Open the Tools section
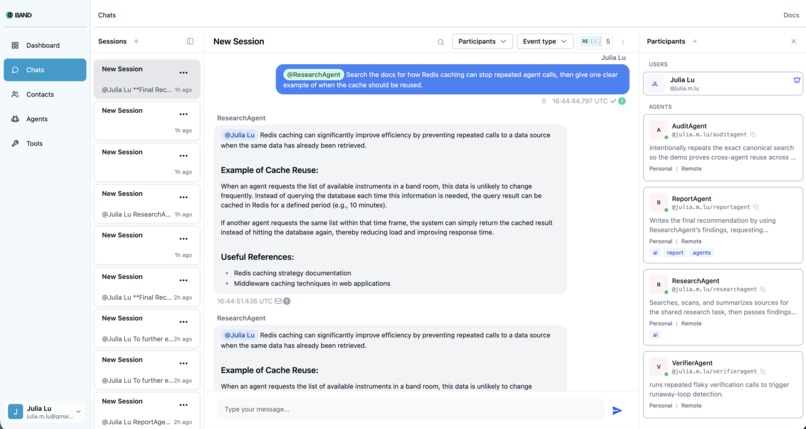 click(x=45, y=143)
